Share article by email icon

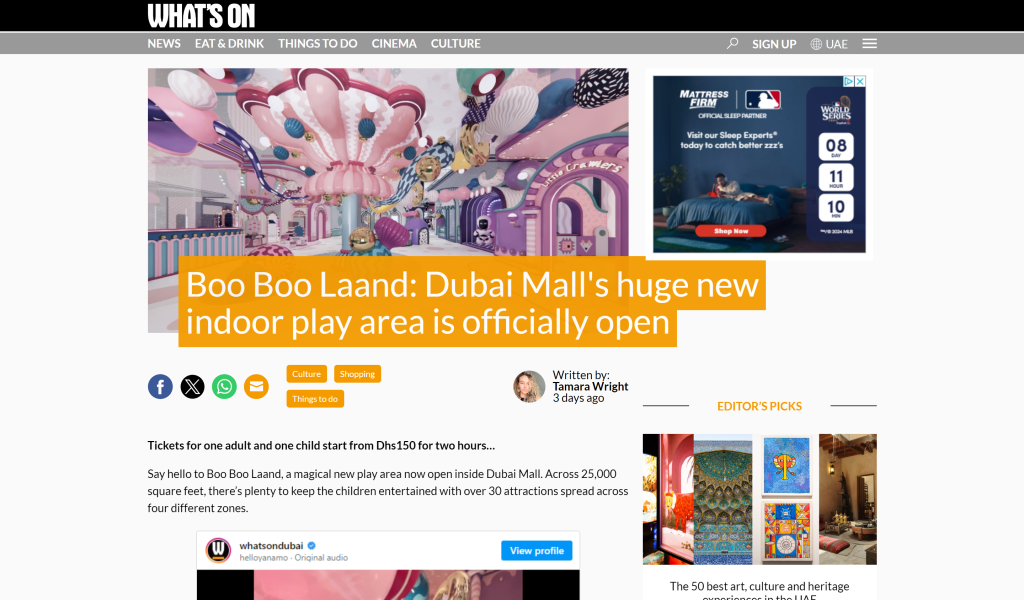(256, 387)
